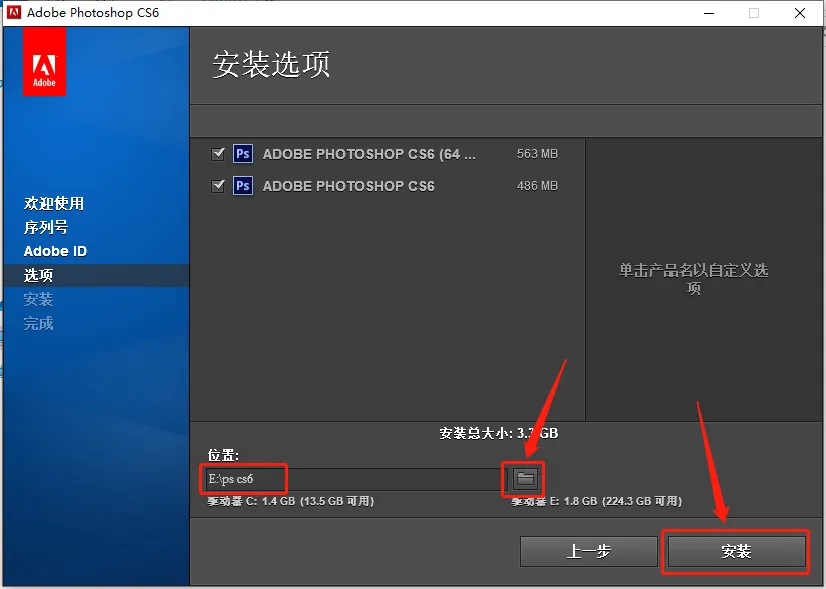826x589 pixels.
Task: Click the 安装选项 heading
Action: (x=271, y=64)
